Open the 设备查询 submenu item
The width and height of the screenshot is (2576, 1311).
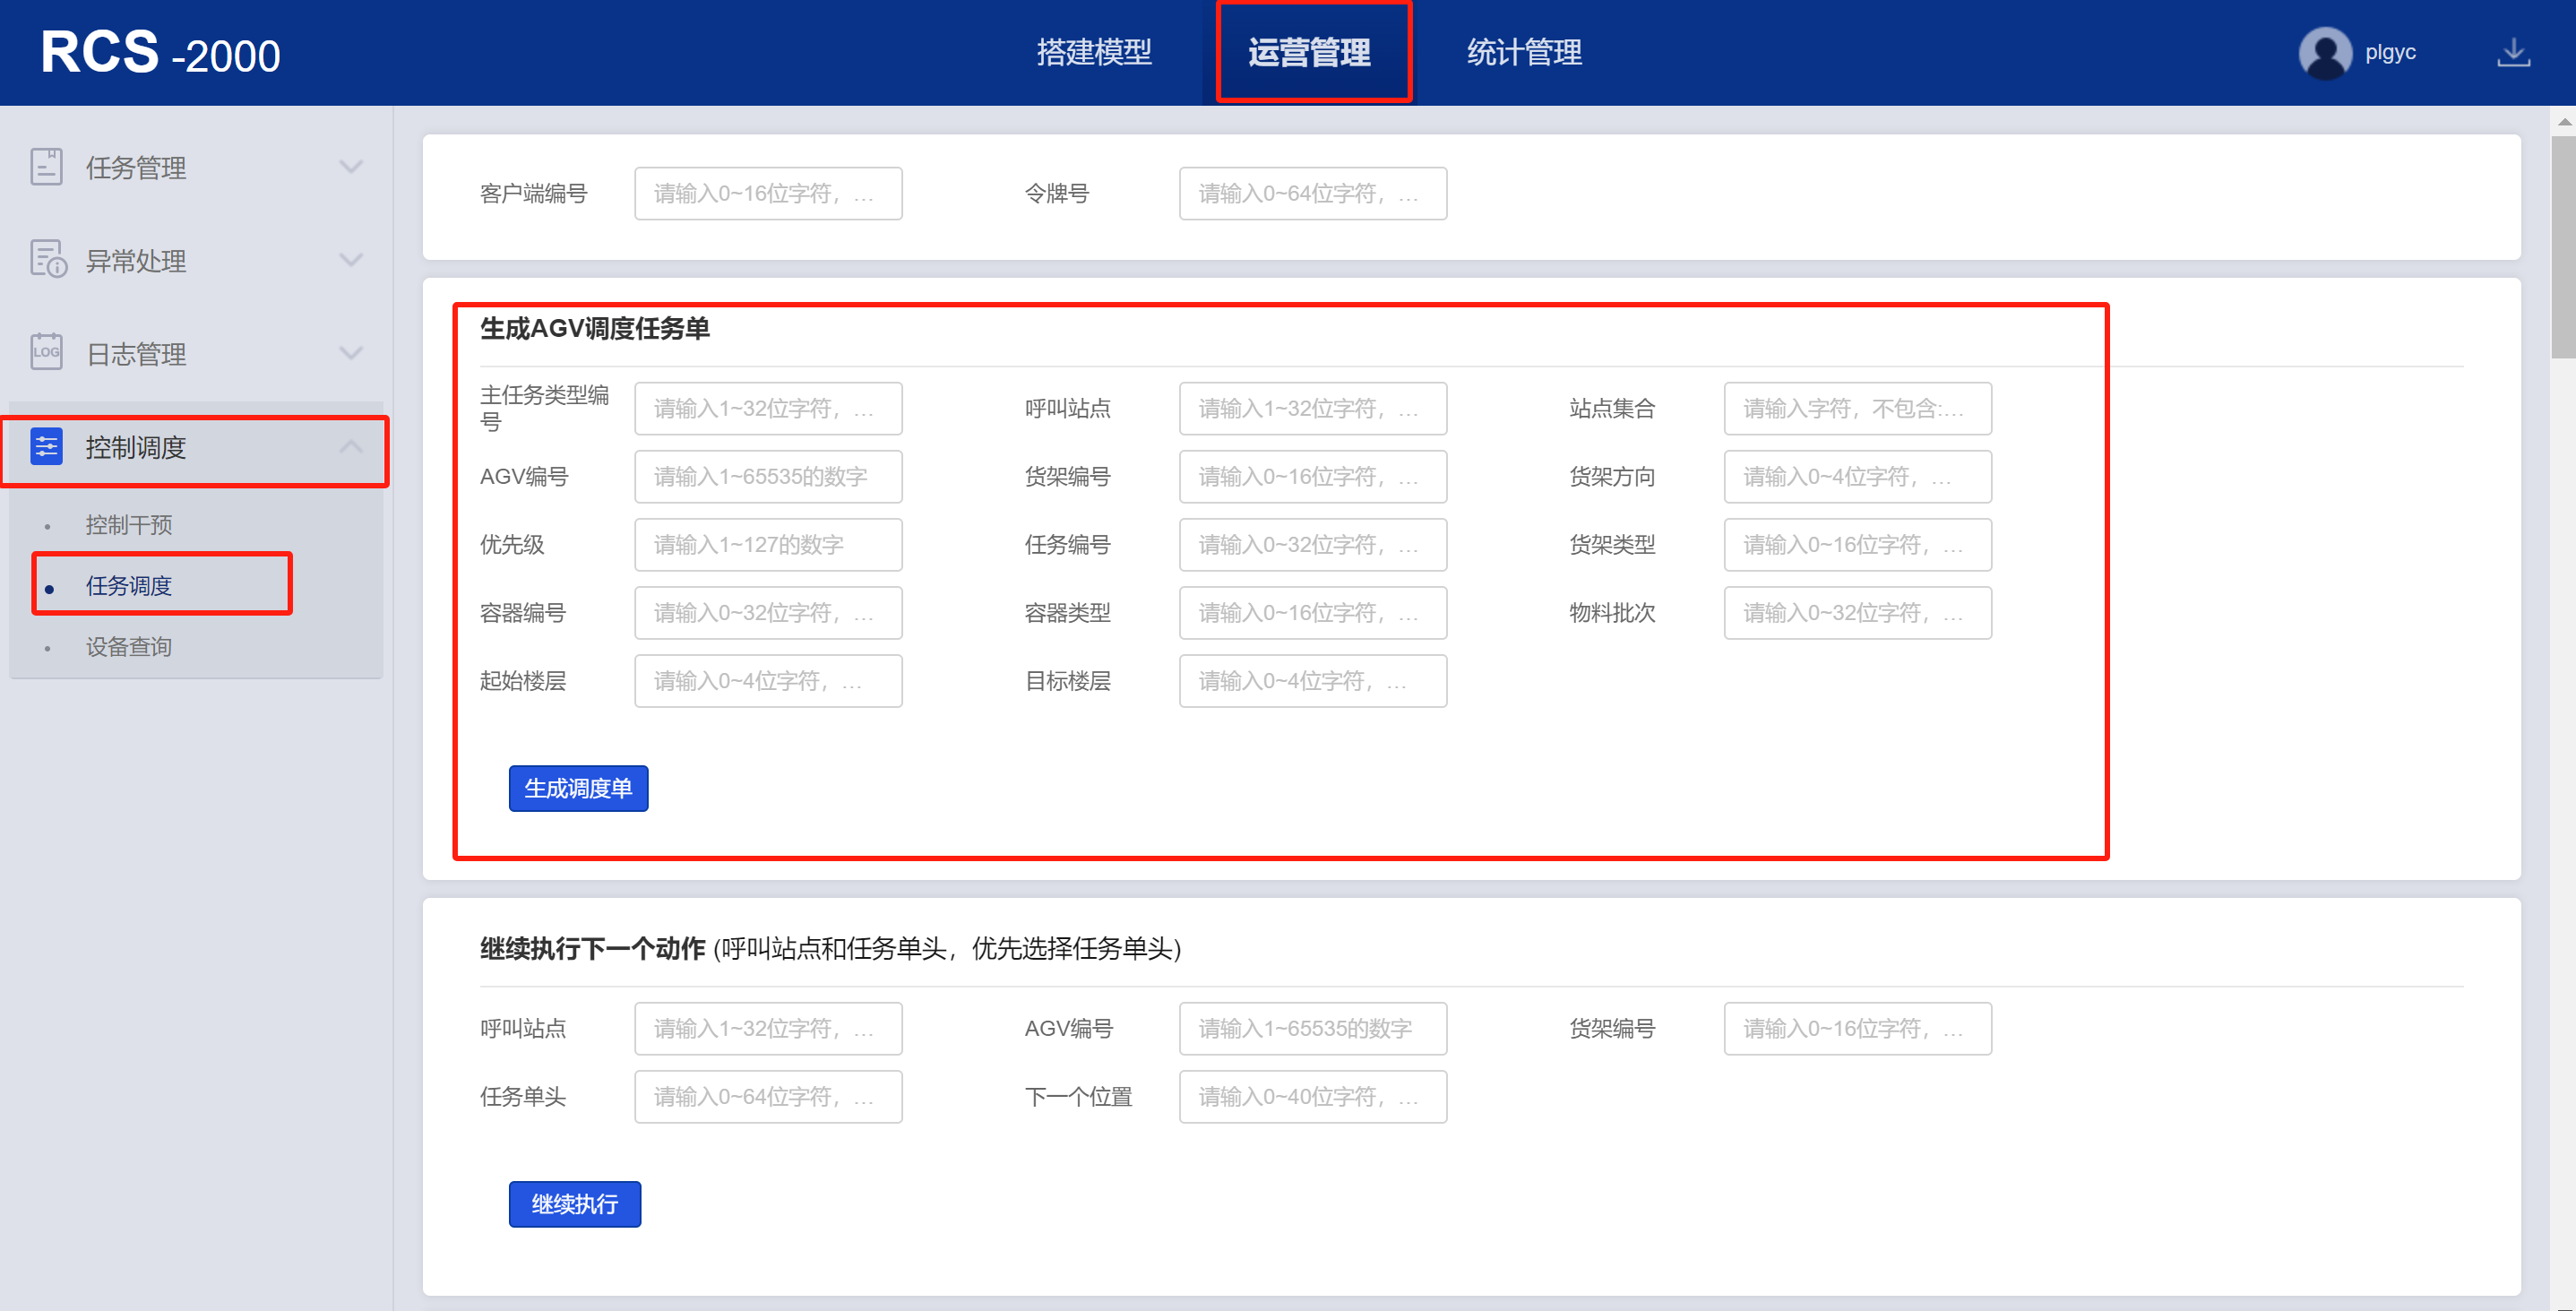pyautogui.click(x=129, y=647)
